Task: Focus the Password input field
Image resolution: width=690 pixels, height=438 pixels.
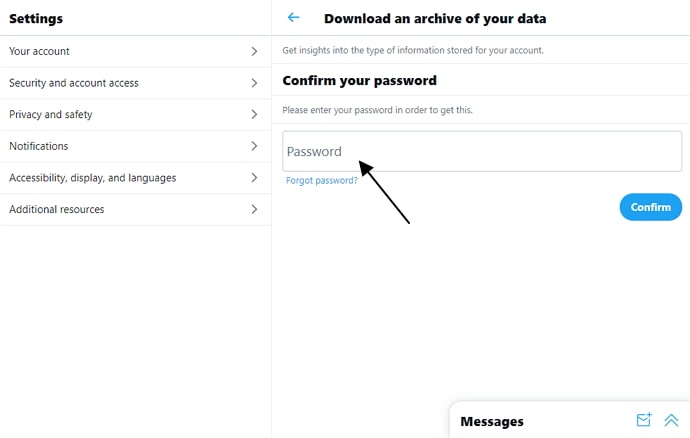Action: click(482, 152)
